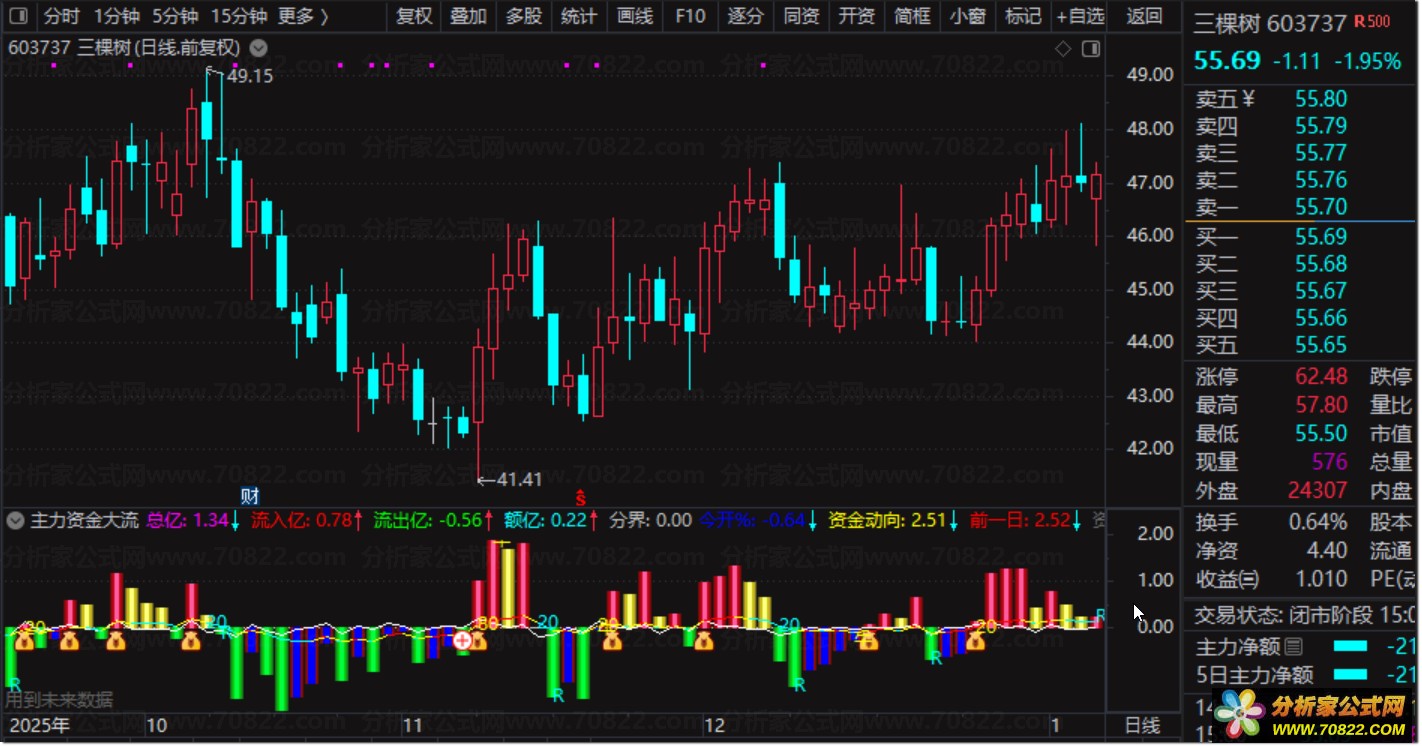Click the 统计 statistics button

click(579, 16)
